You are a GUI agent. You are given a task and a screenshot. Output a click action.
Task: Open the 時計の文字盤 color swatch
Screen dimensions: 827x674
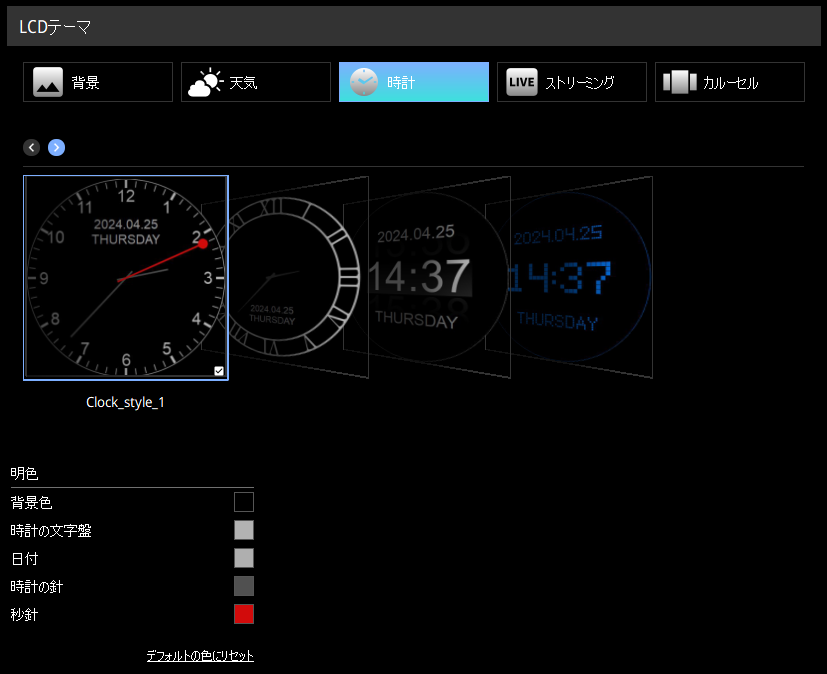click(244, 530)
